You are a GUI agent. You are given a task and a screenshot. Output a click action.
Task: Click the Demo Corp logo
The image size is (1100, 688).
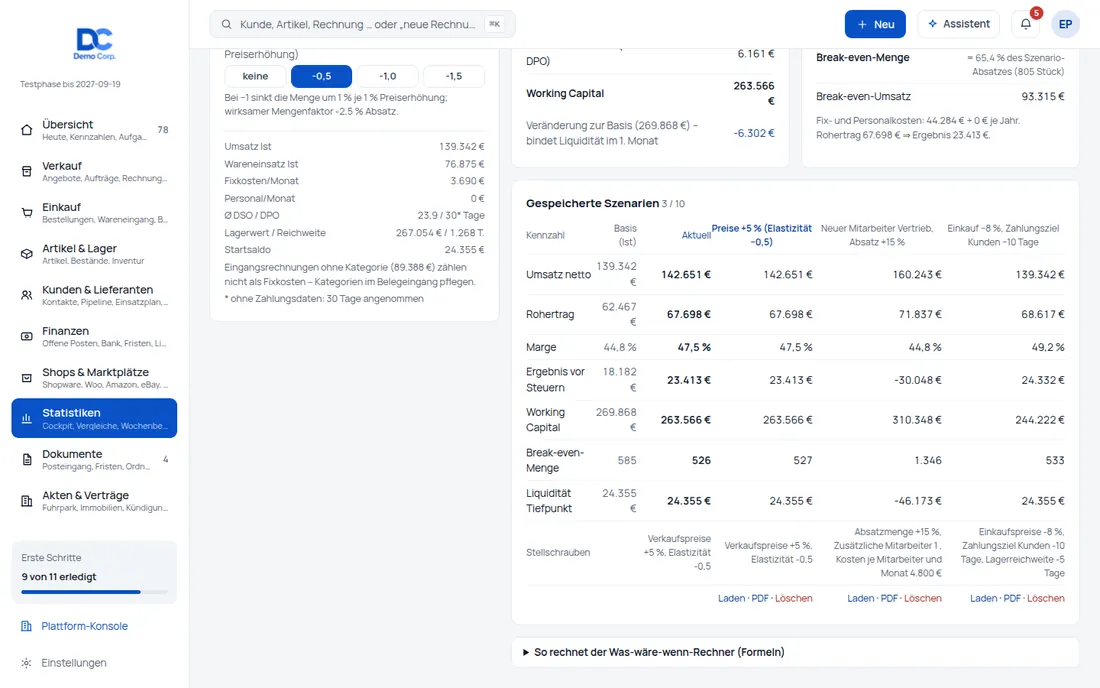click(94, 43)
